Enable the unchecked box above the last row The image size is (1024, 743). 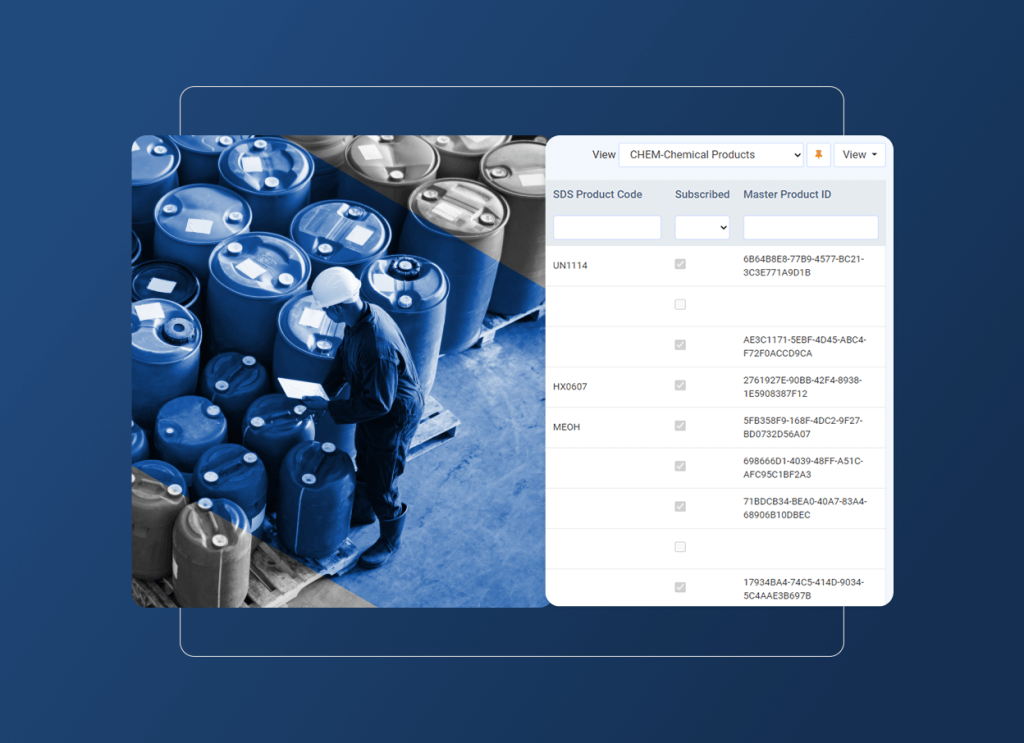[680, 547]
